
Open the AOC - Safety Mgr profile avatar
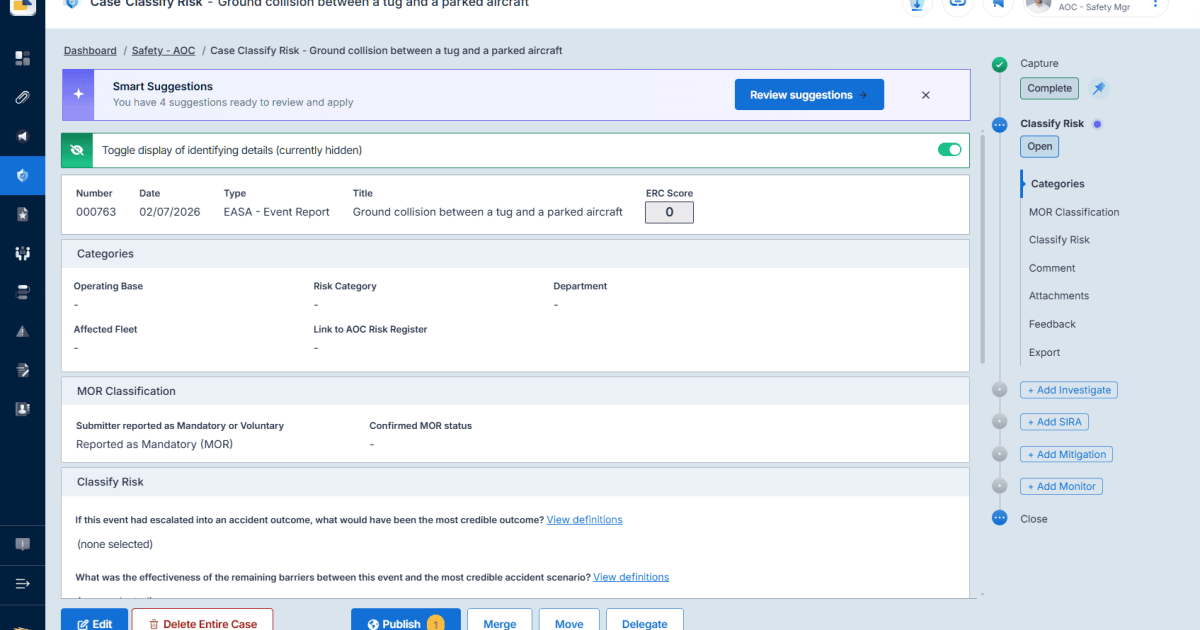point(1038,4)
